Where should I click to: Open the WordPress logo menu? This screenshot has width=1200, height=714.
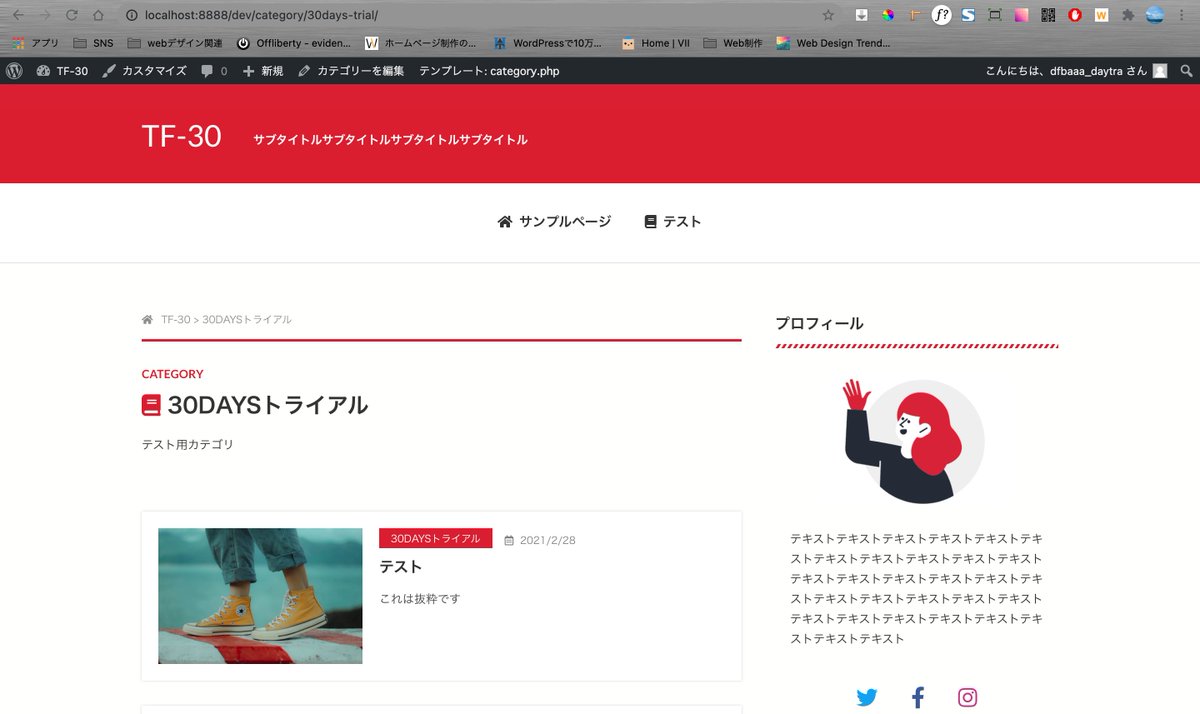pos(14,71)
